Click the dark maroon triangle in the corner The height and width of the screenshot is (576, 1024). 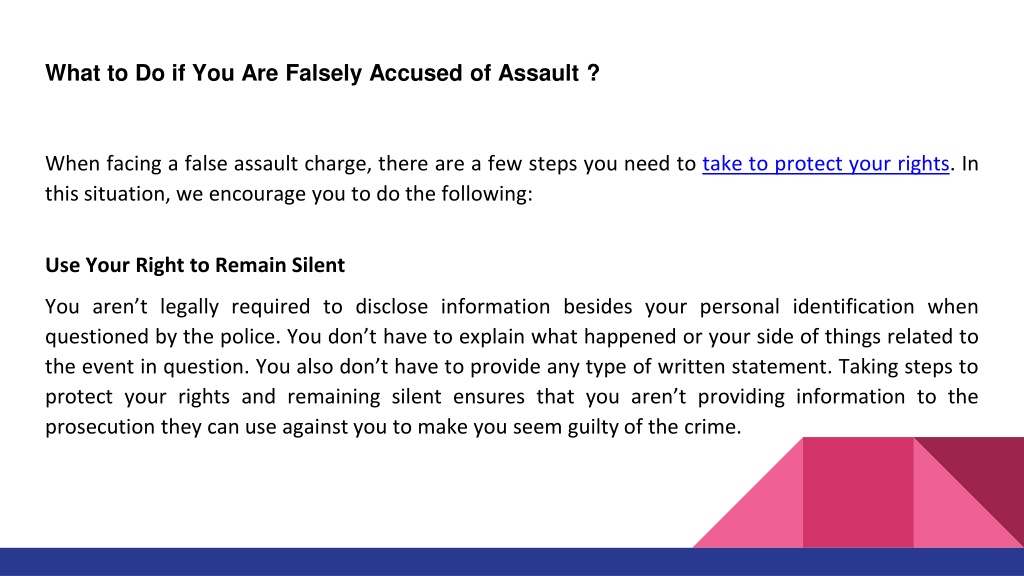click(986, 473)
